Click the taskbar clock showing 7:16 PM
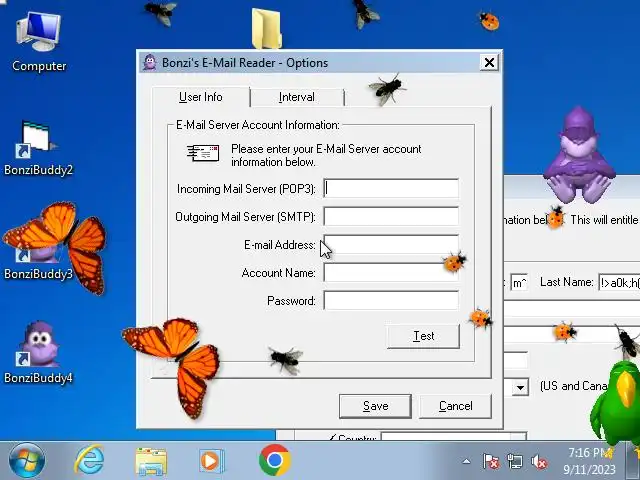 coord(589,461)
